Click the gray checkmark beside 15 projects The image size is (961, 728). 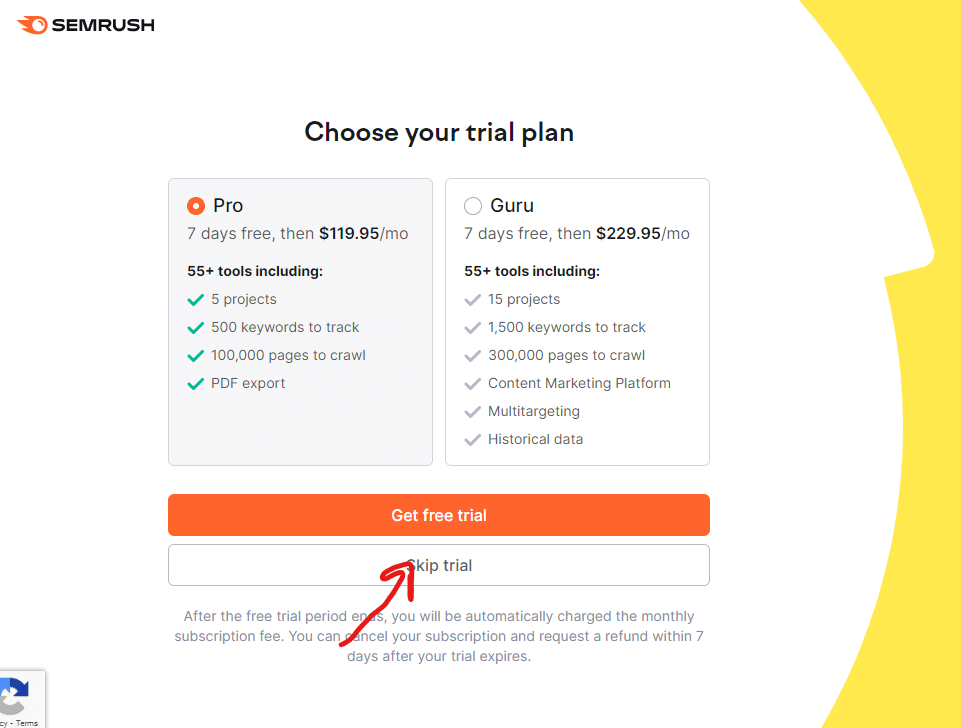pos(473,299)
